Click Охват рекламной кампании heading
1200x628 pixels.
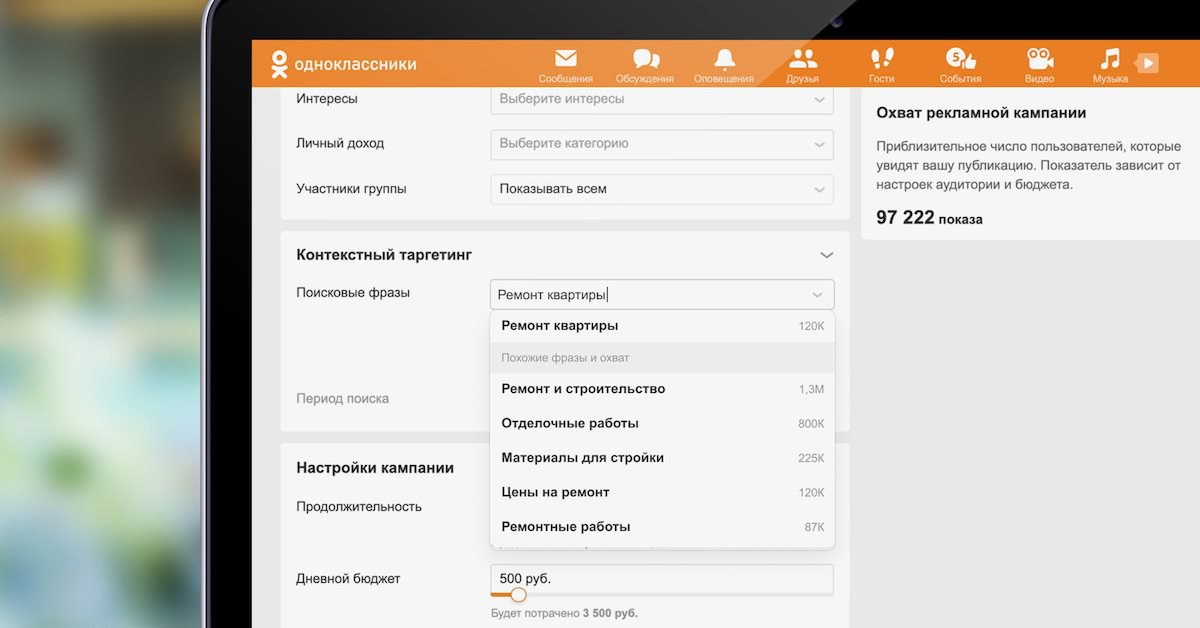tap(981, 113)
